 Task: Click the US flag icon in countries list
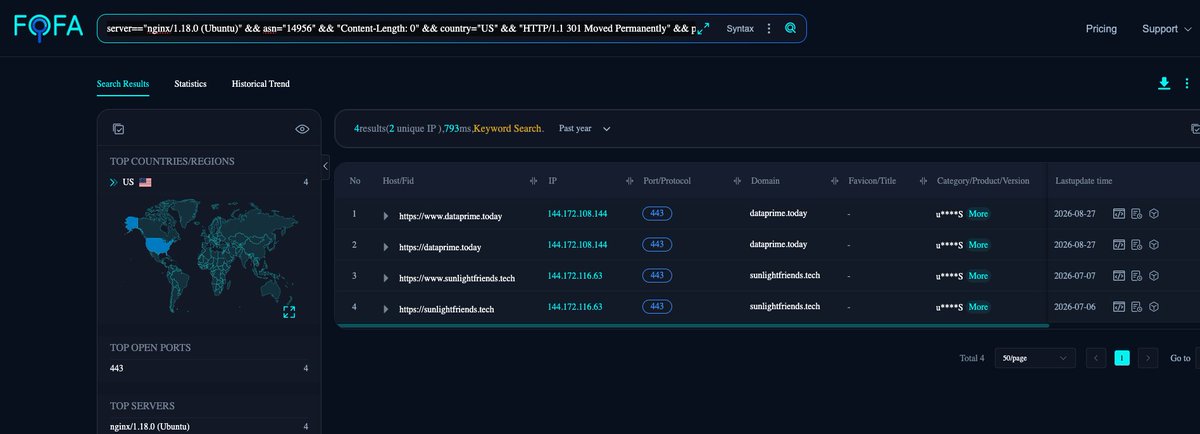click(x=145, y=183)
